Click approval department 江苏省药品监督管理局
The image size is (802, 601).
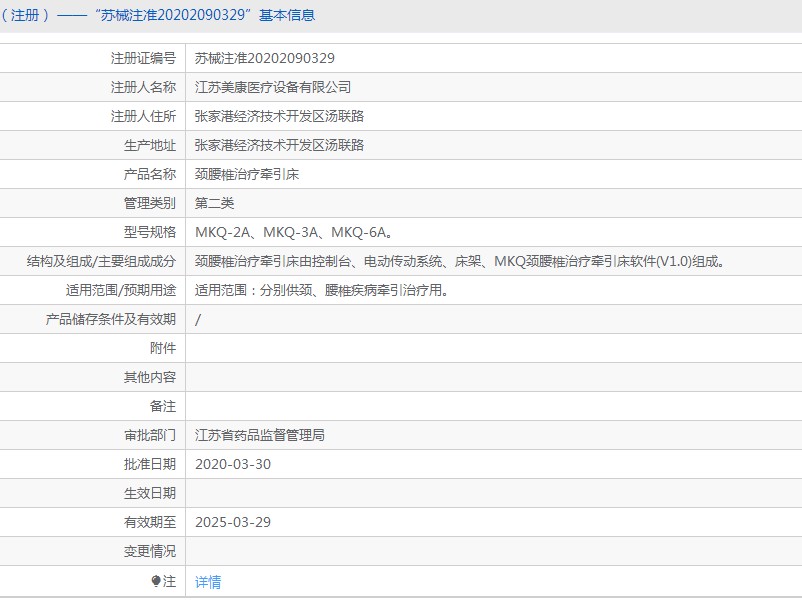click(x=259, y=435)
